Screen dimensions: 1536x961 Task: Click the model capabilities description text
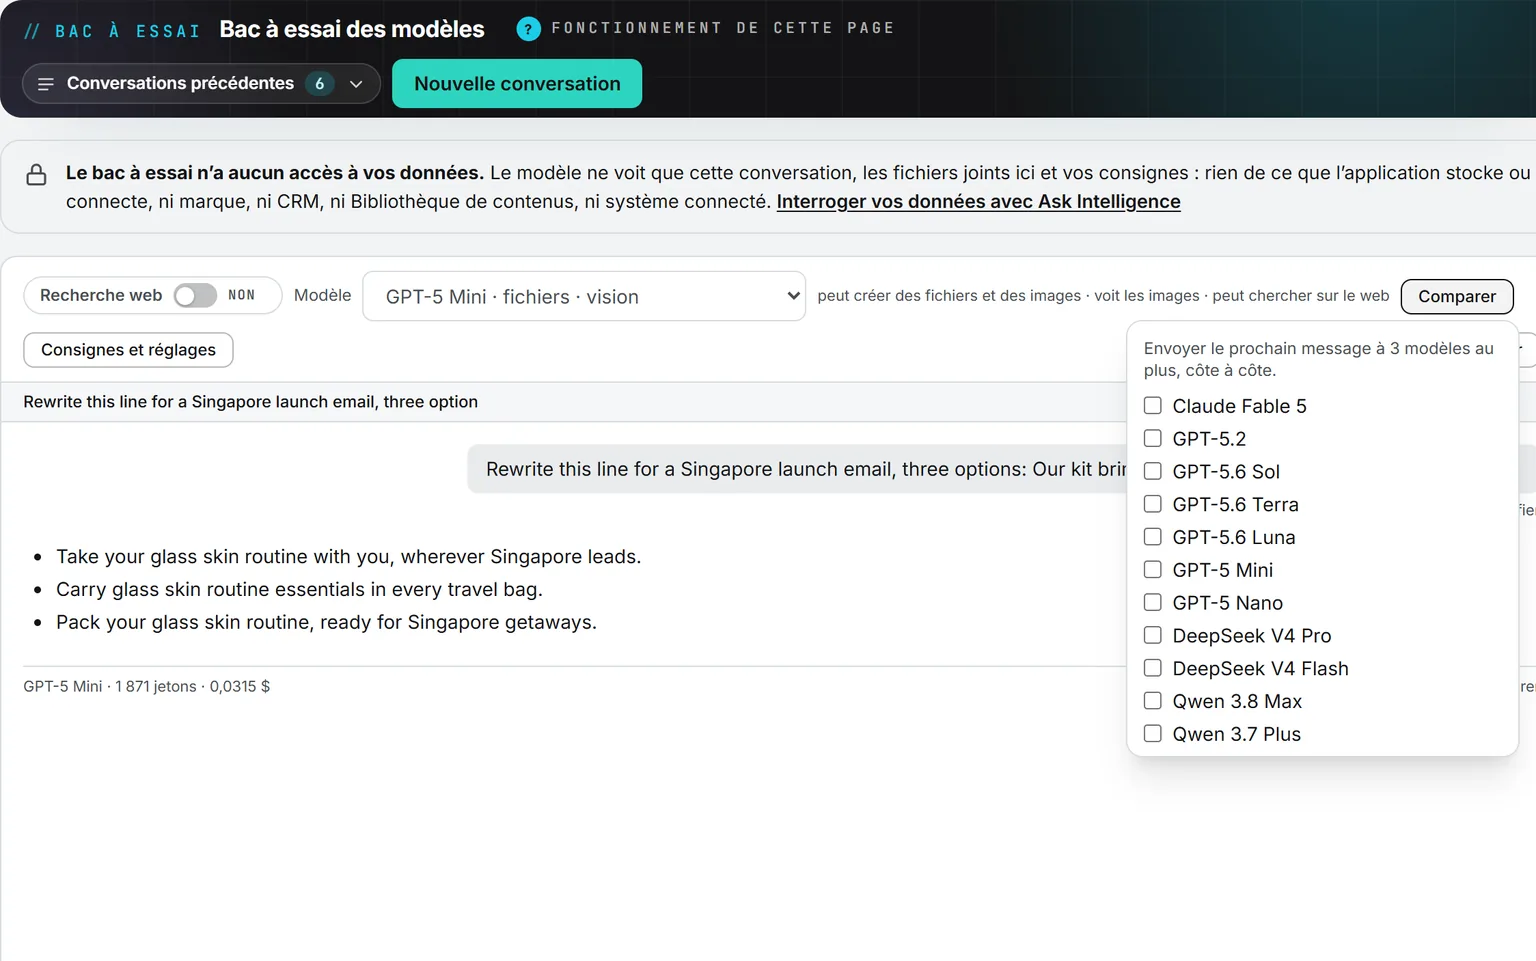coord(1103,296)
